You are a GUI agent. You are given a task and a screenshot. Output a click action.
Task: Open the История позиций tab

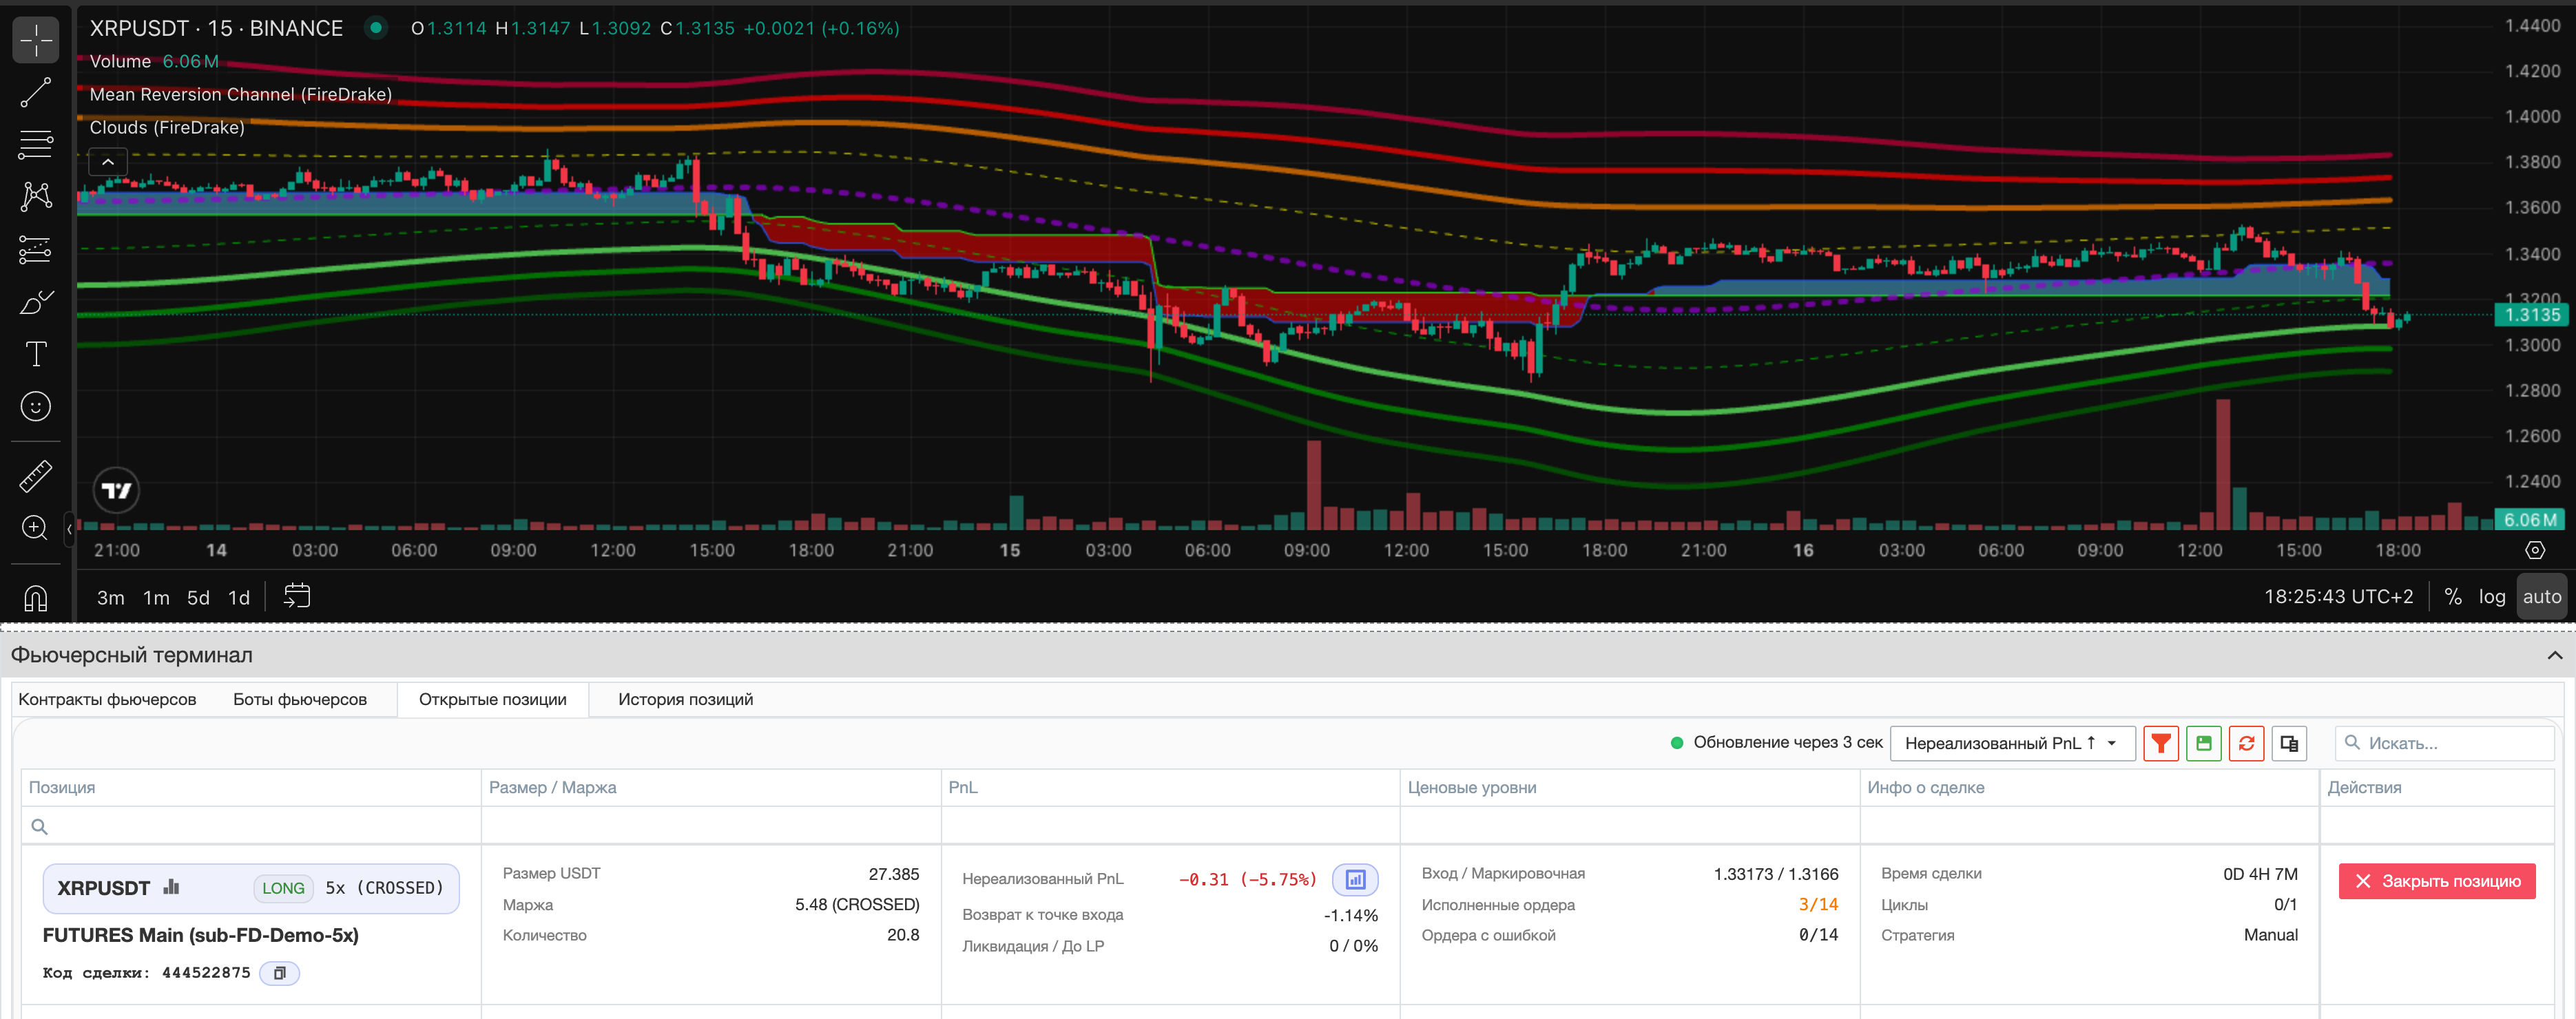pyautogui.click(x=685, y=699)
